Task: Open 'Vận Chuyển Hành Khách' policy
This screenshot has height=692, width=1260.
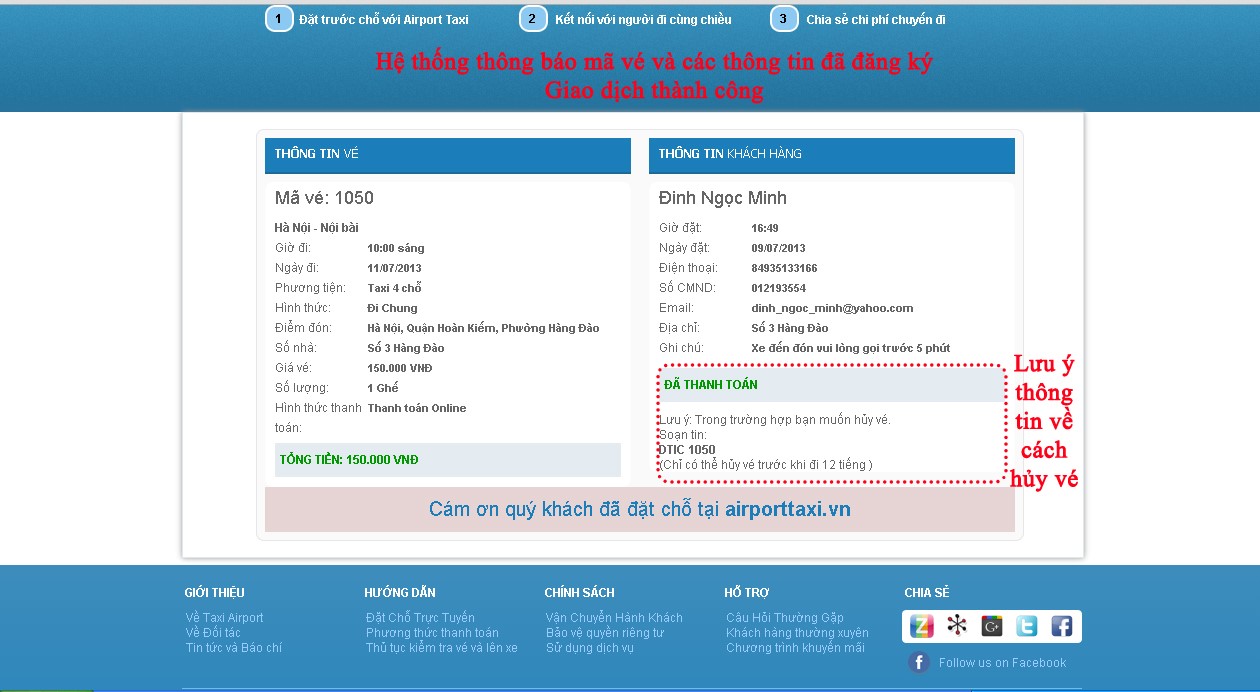Action: click(614, 618)
